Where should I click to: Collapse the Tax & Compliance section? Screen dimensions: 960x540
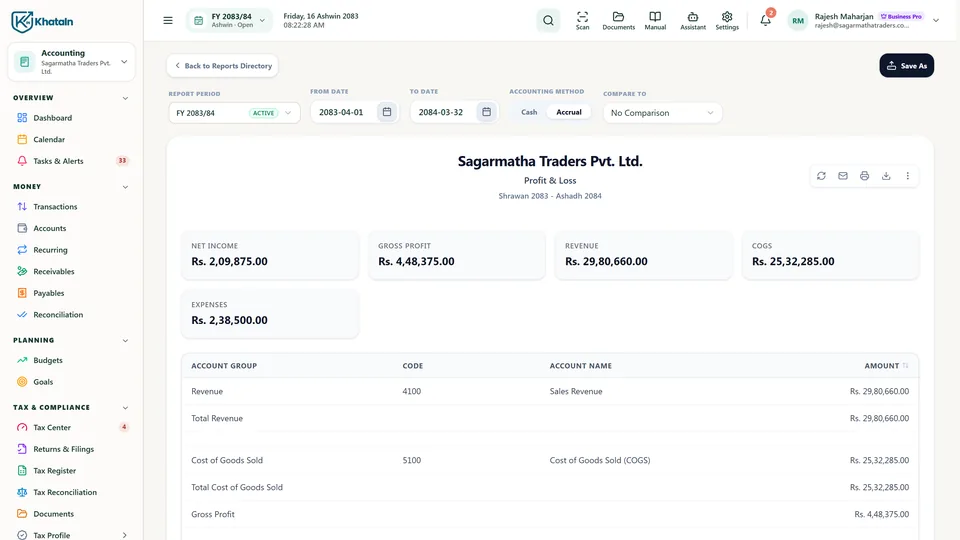pos(125,408)
